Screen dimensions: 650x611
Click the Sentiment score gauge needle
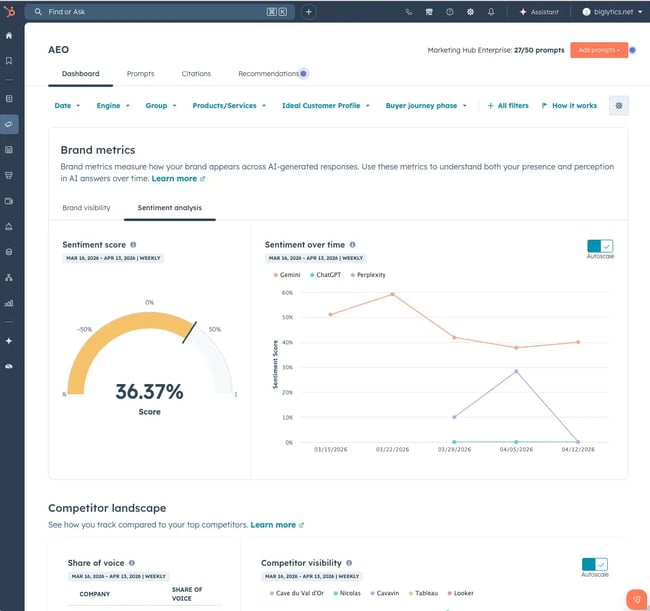click(189, 332)
